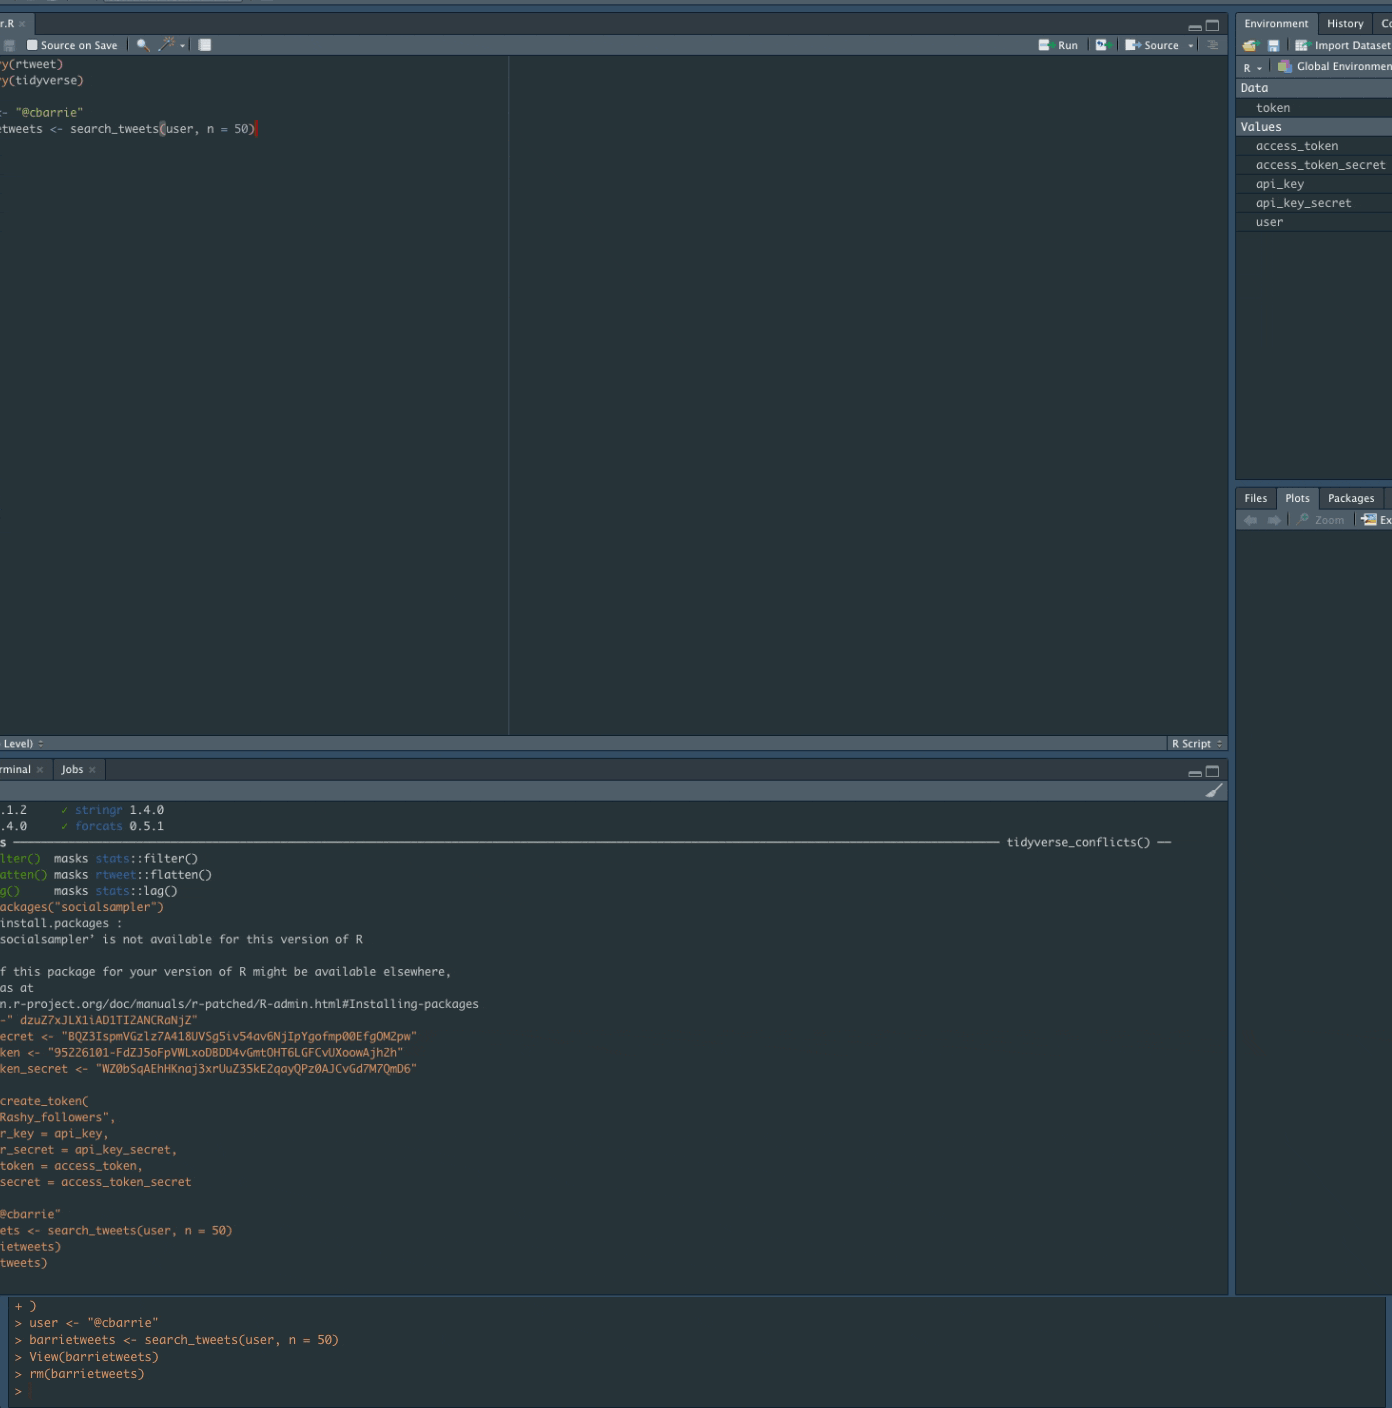Click the Compile Report notebook icon
The height and width of the screenshot is (1408, 1392).
coord(205,45)
